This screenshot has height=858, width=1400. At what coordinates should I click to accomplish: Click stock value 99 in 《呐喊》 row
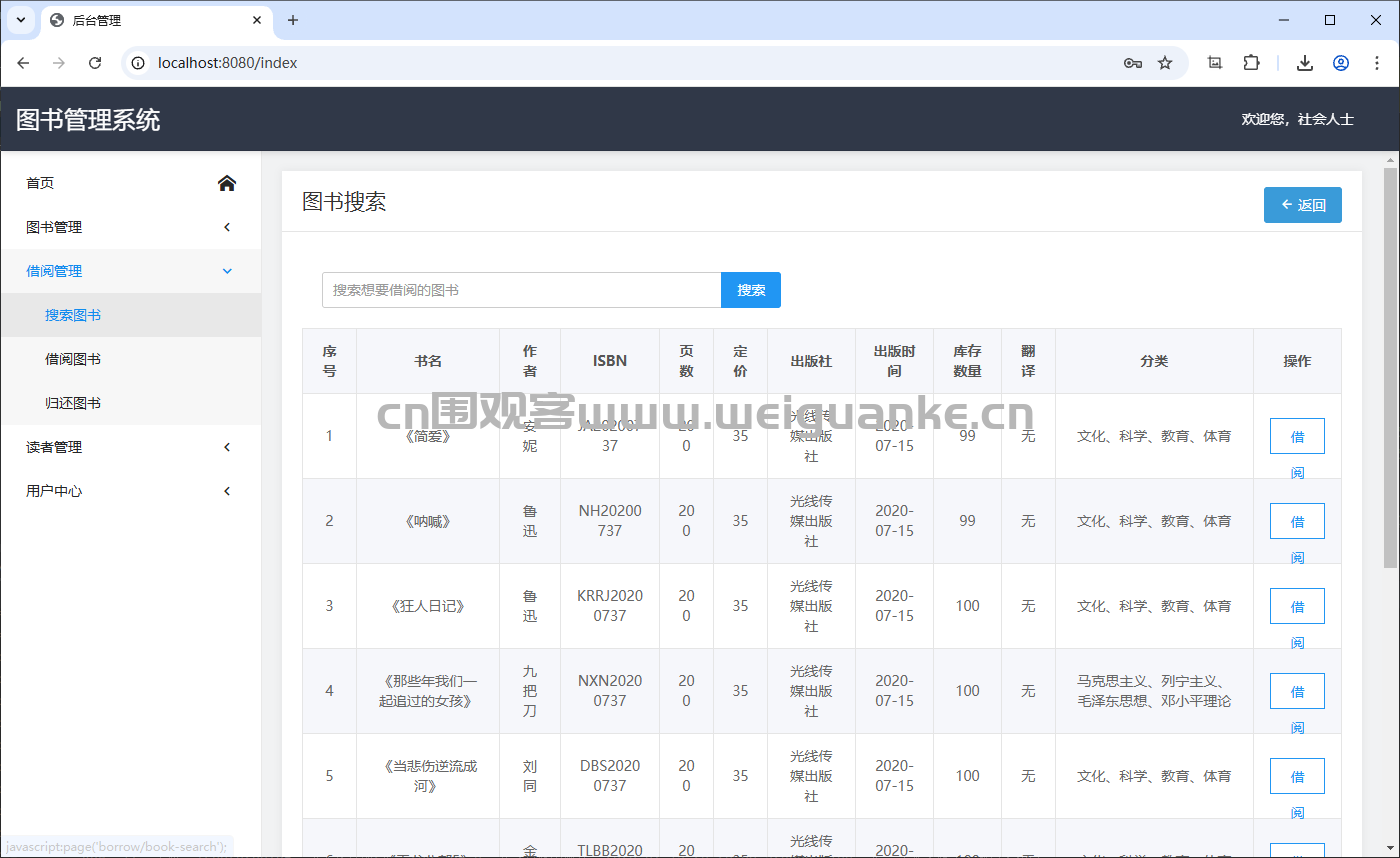pos(967,521)
